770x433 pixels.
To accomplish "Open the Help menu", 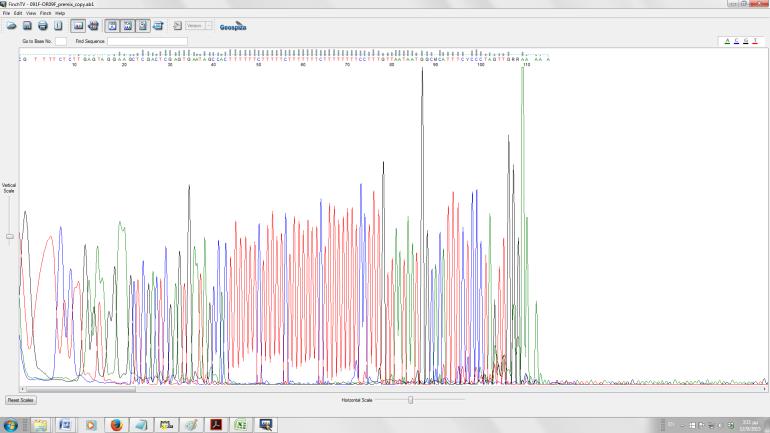I will pyautogui.click(x=60, y=13).
